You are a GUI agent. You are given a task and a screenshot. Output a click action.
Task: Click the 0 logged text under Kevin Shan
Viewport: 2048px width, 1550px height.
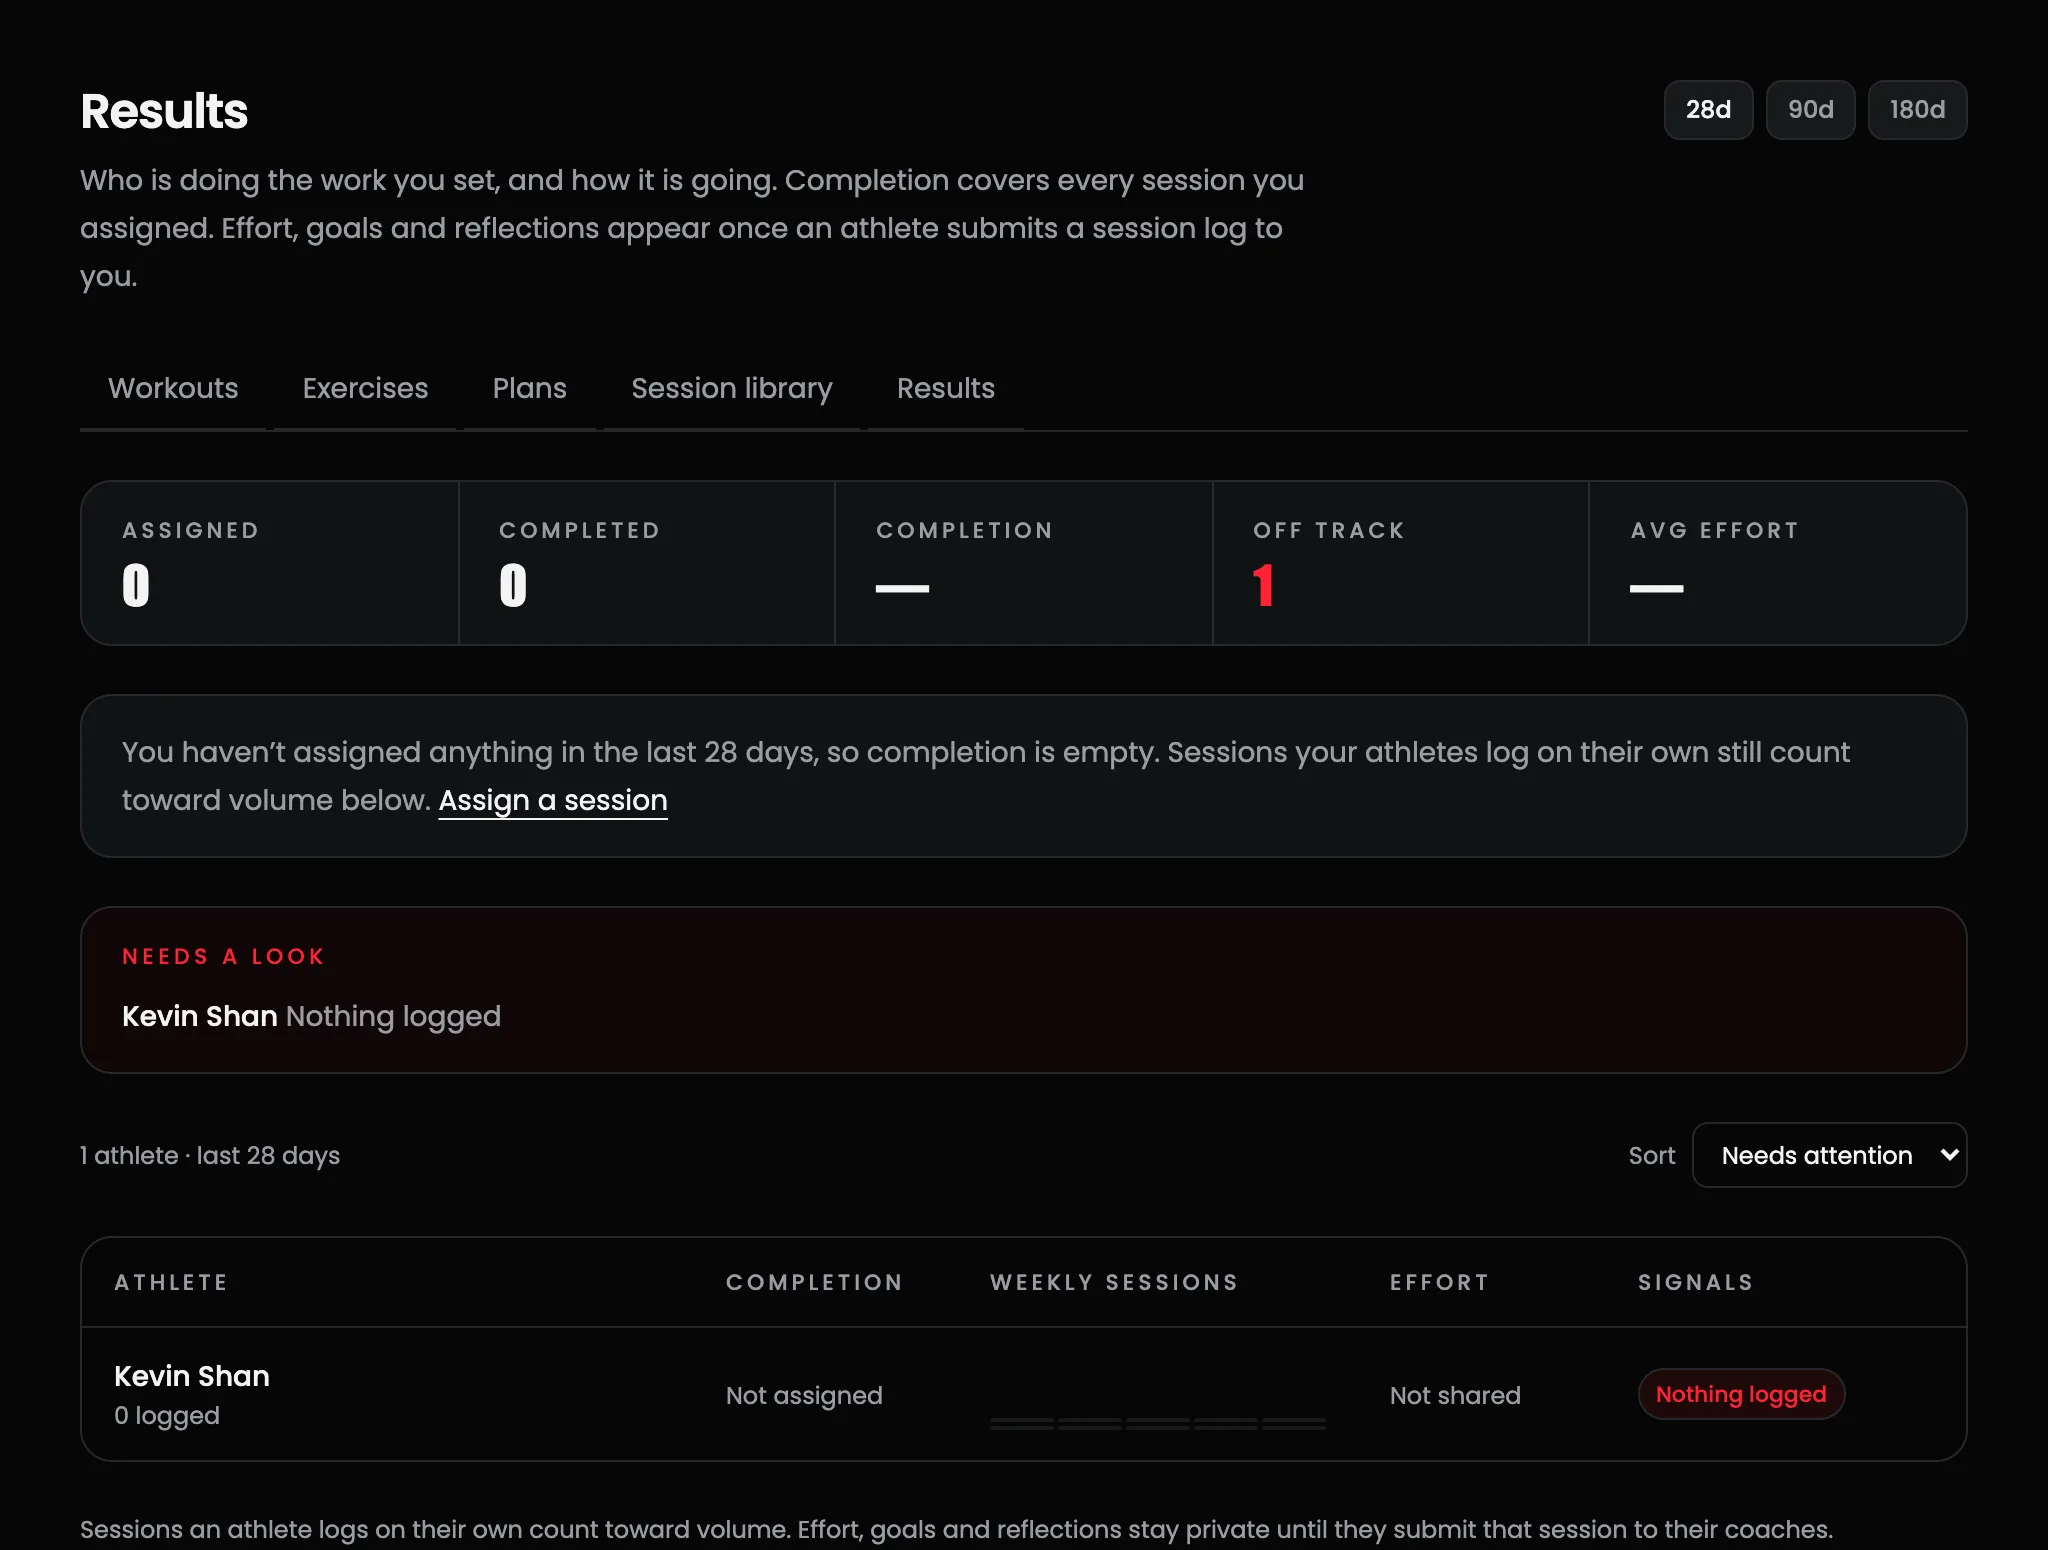(167, 1415)
